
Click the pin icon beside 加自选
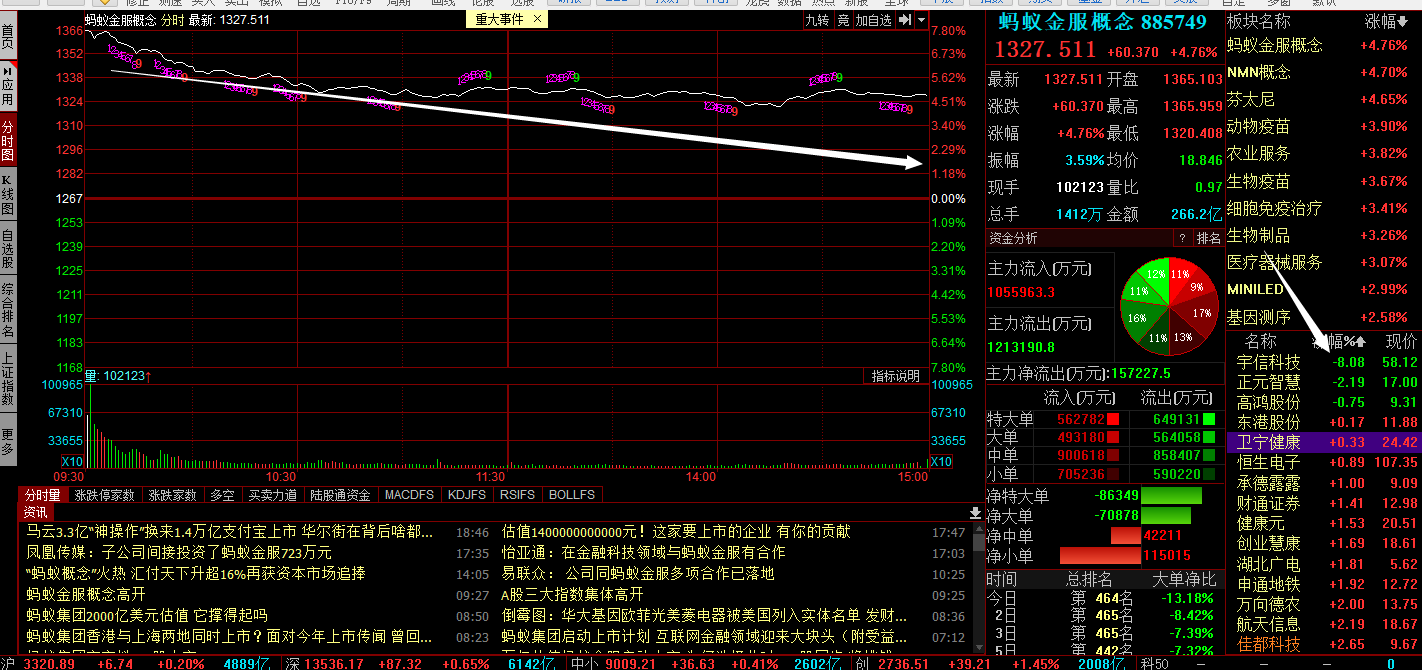pos(906,20)
